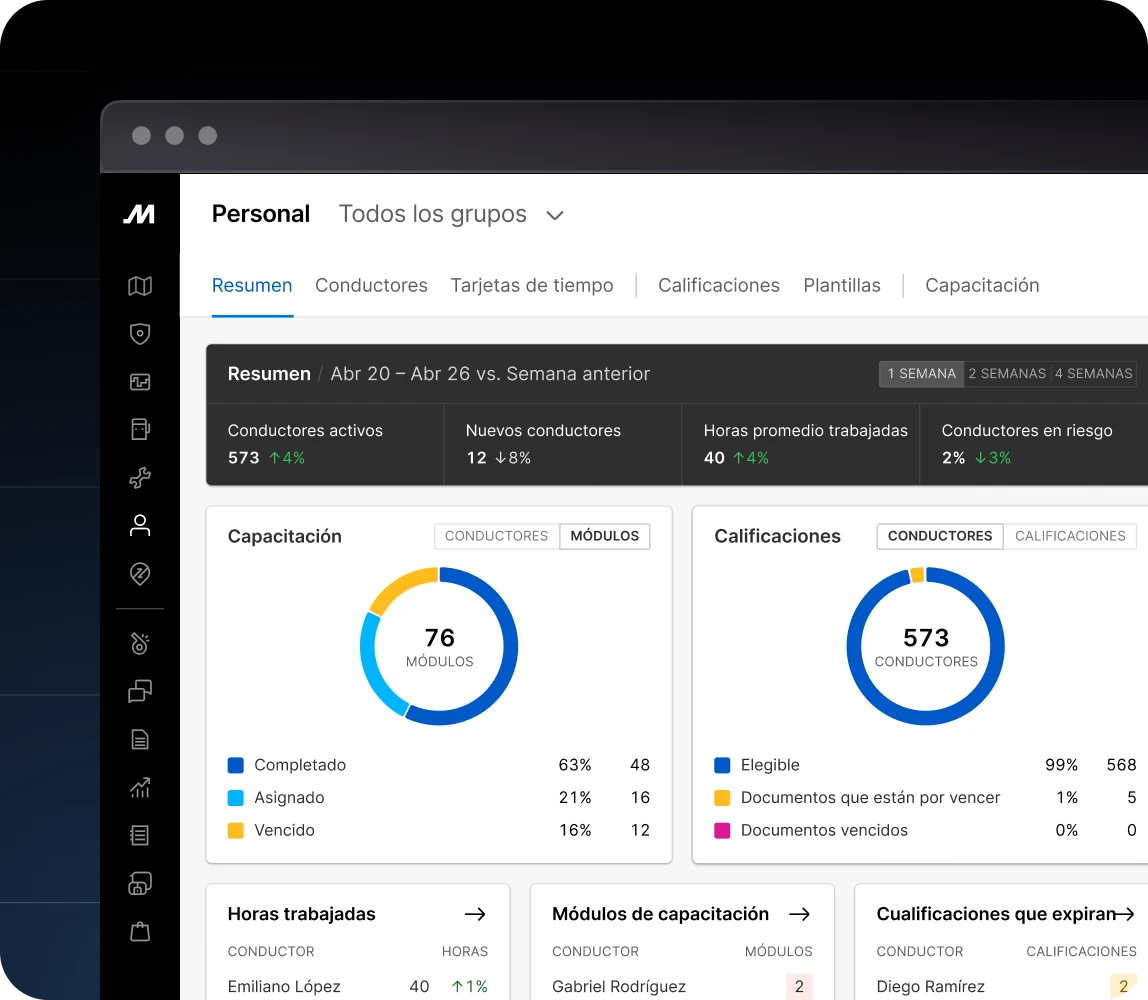Viewport: 1148px width, 1000px height.
Task: Select the Maintenance wrench icon
Action: (140, 478)
